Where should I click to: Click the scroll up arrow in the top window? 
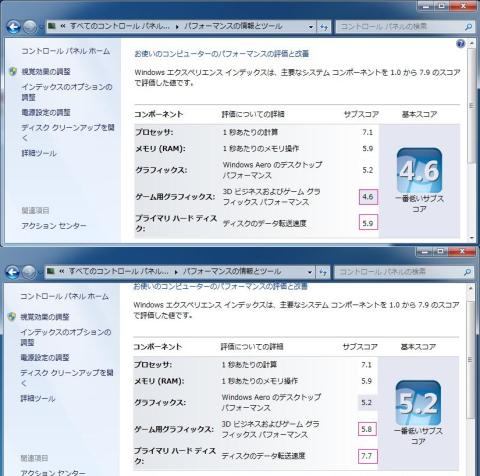coord(471,43)
